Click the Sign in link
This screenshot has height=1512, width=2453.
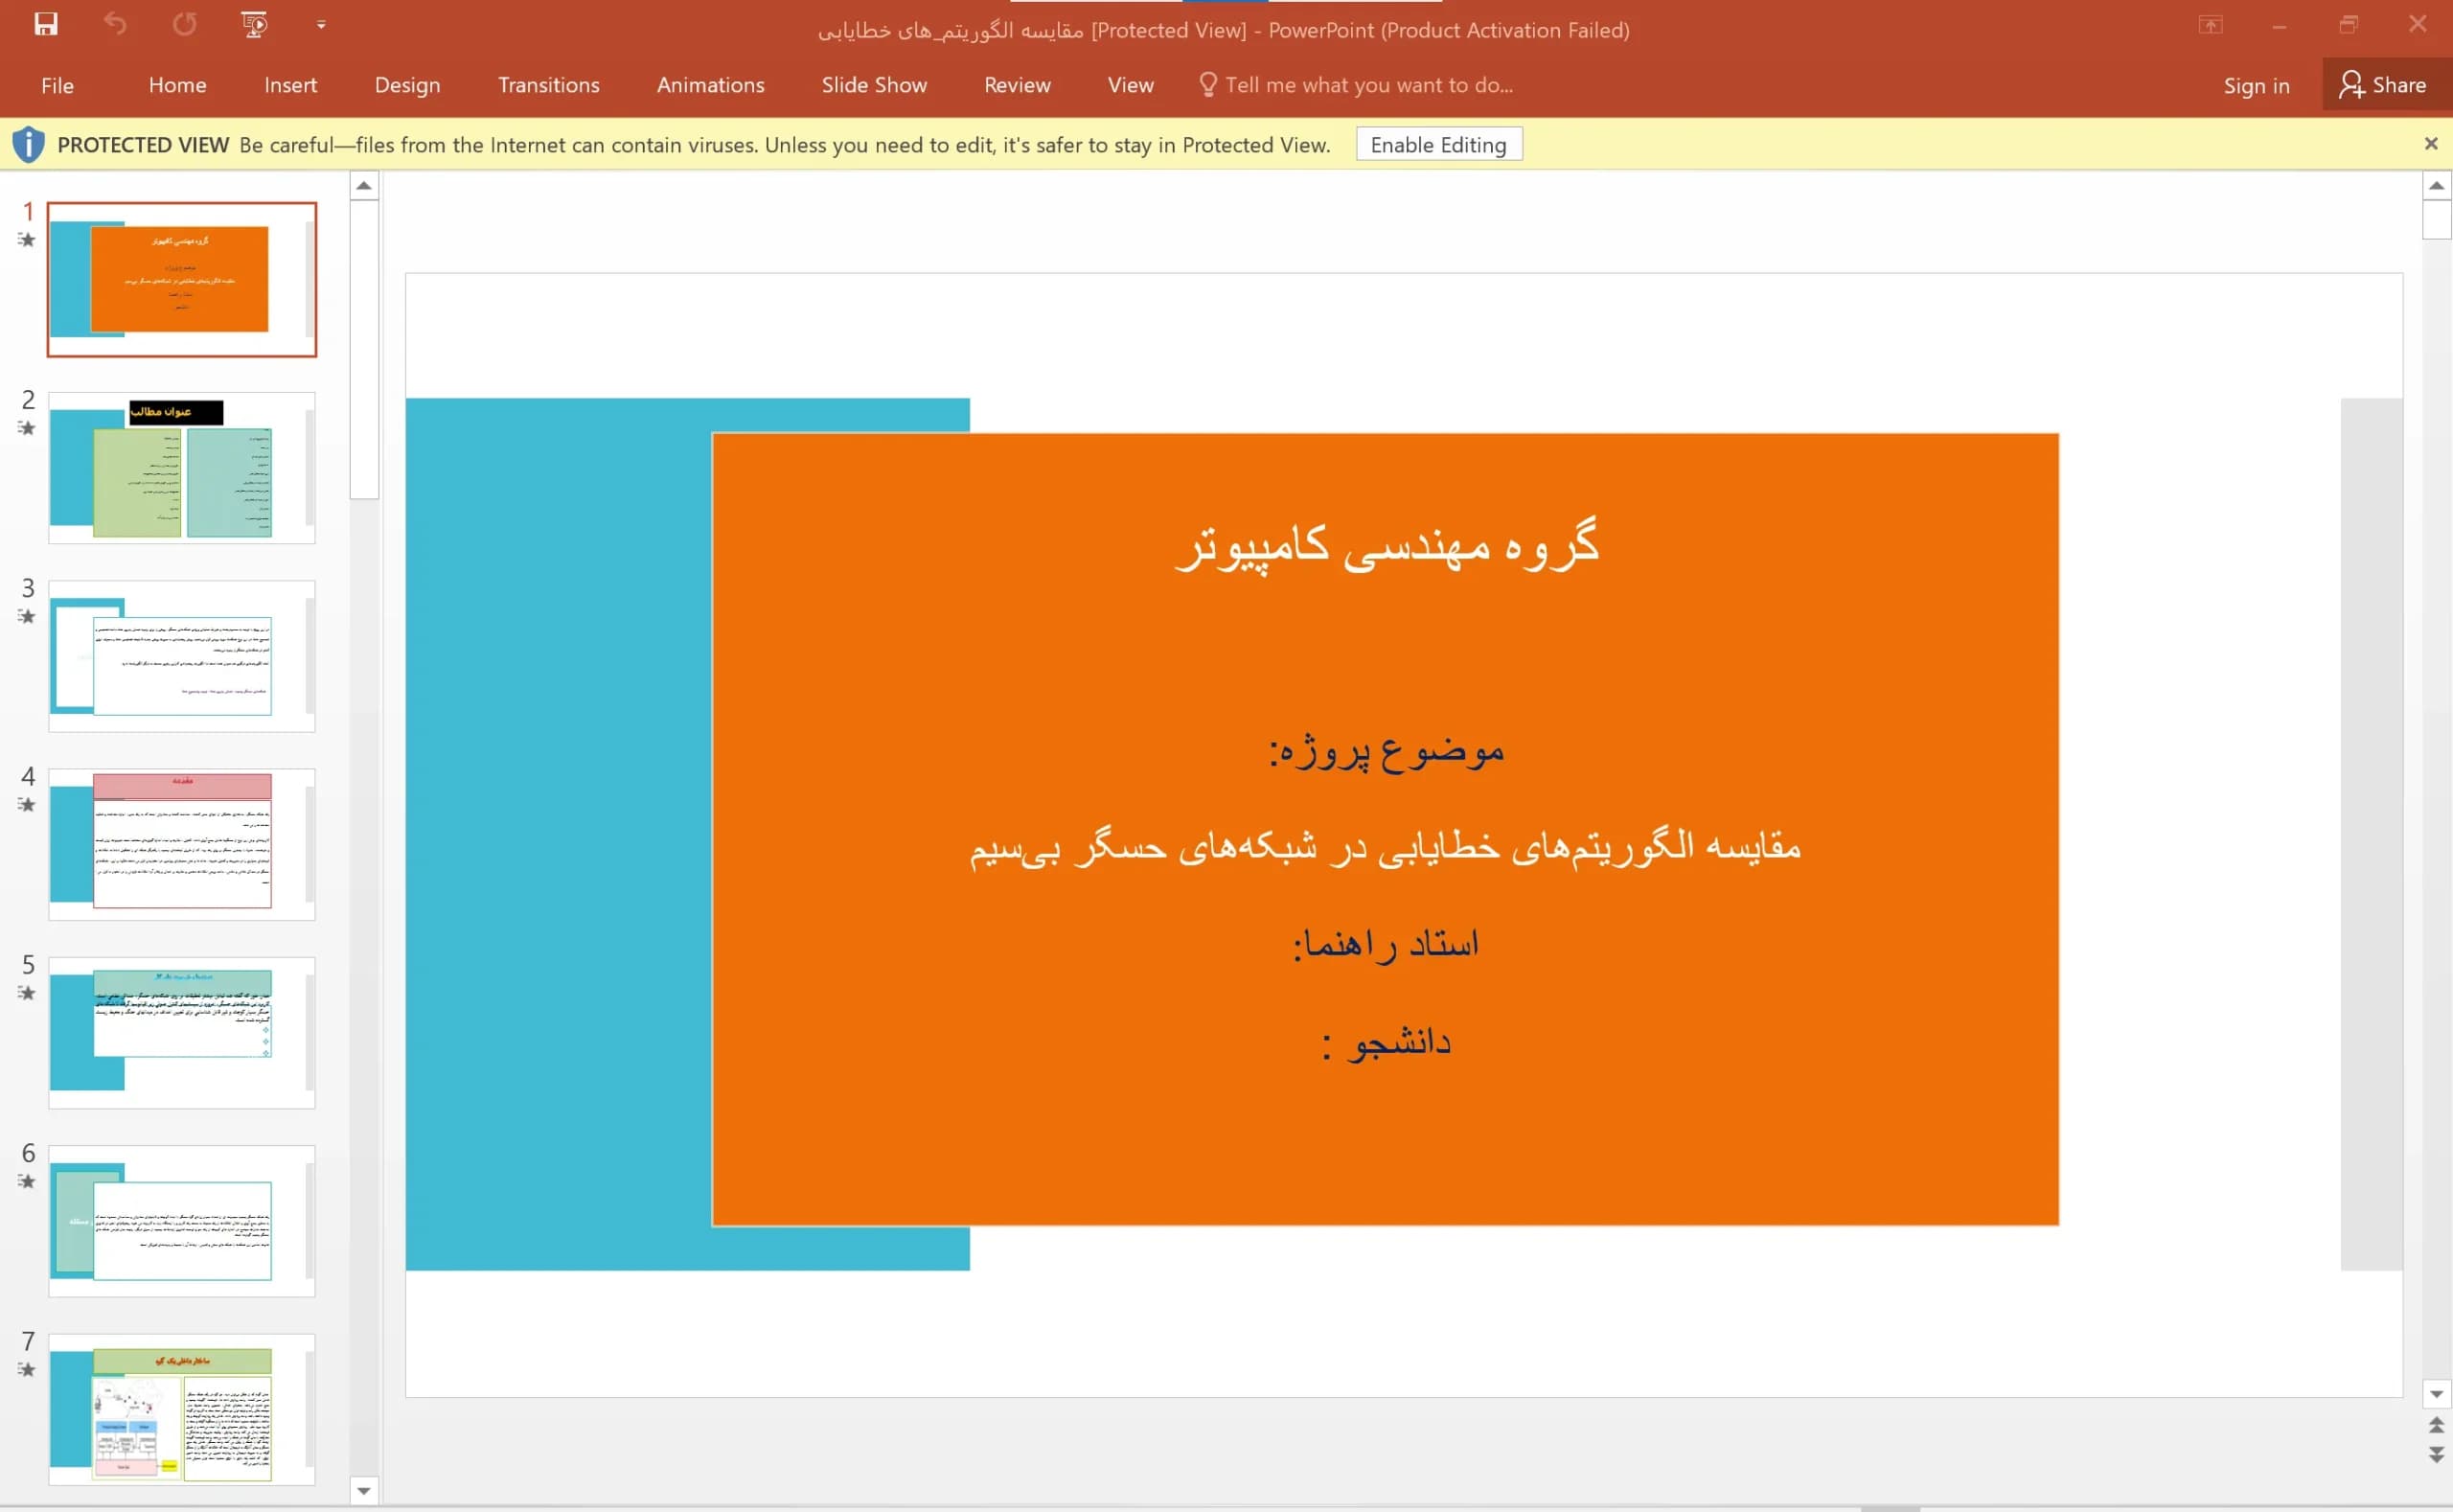pyautogui.click(x=2255, y=86)
